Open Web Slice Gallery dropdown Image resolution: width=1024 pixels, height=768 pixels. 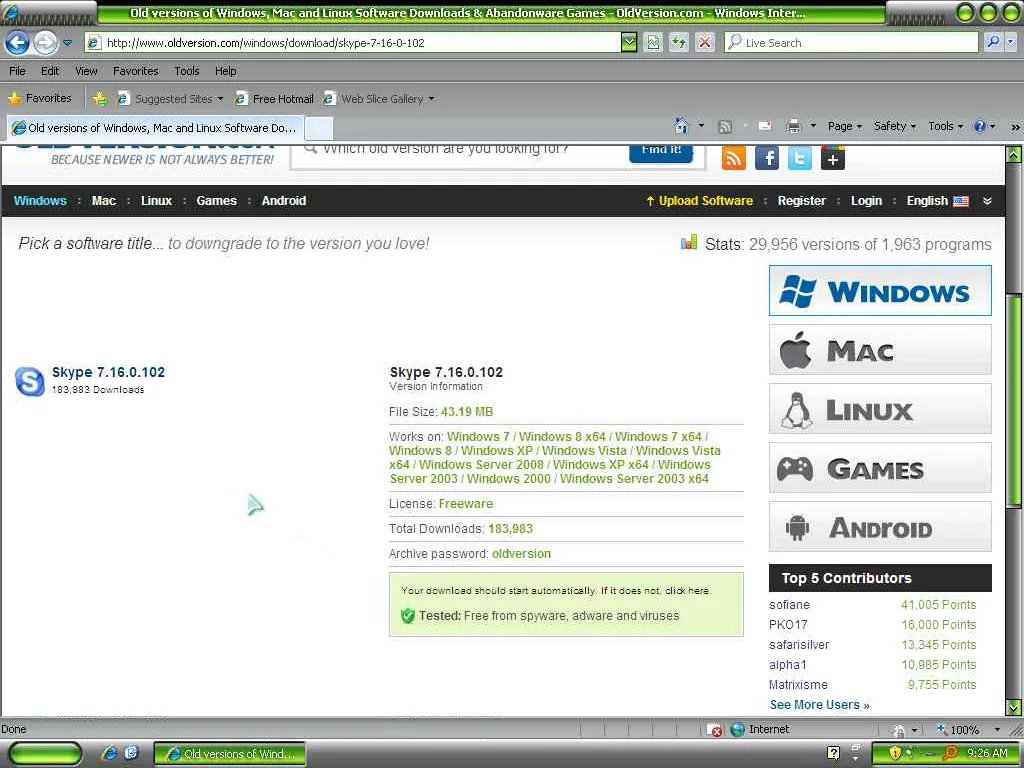click(379, 99)
